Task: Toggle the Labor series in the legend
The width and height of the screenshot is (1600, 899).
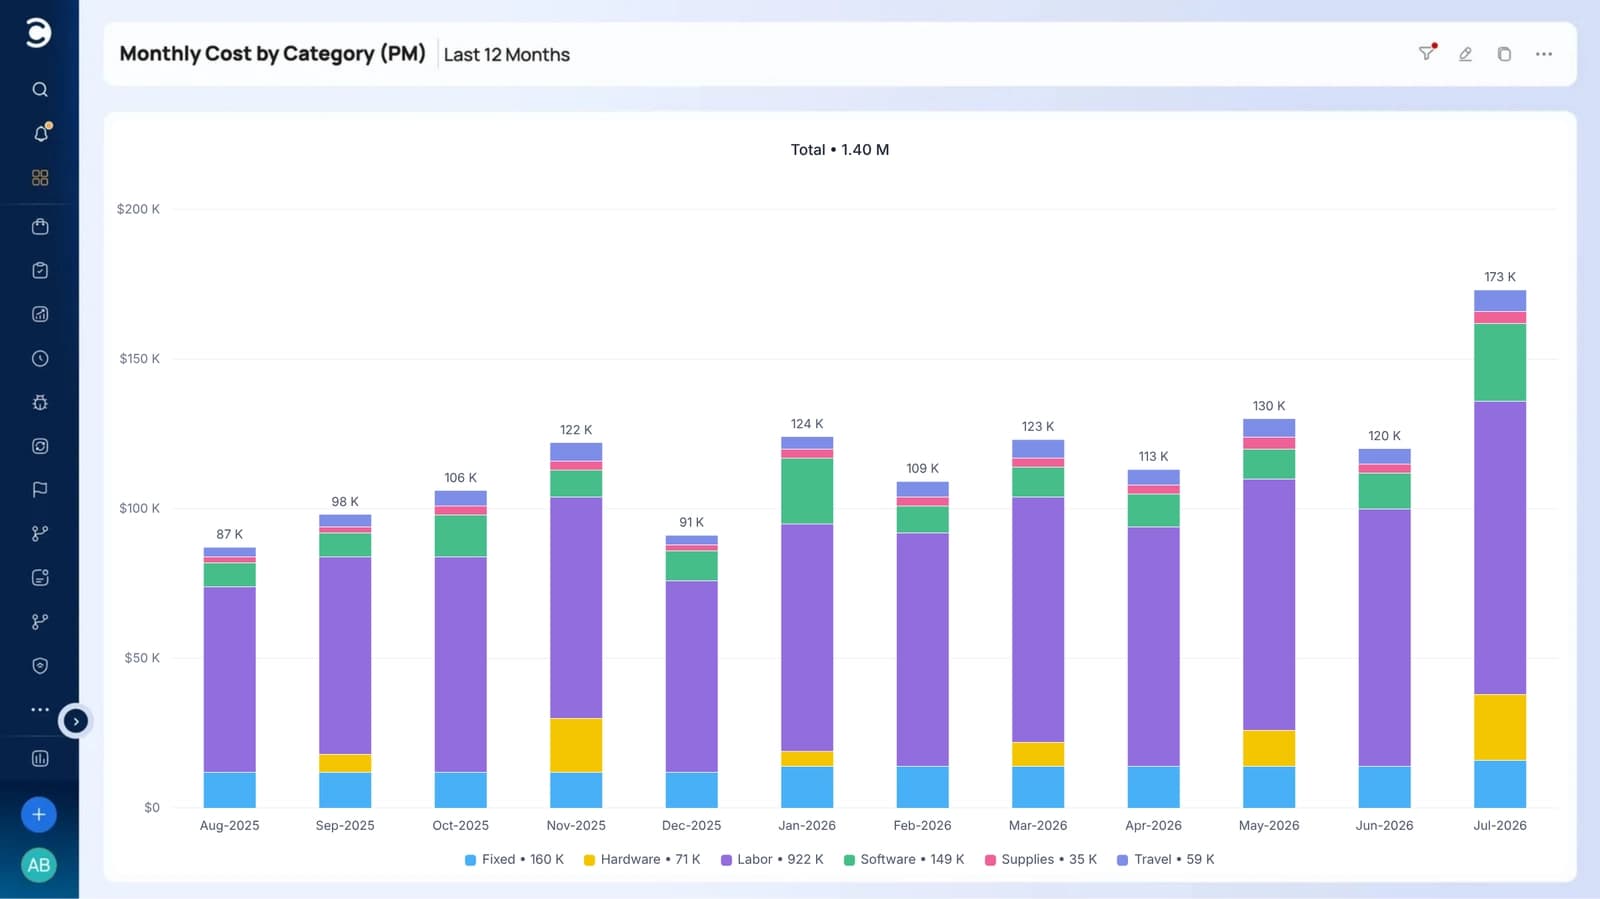Action: [772, 859]
